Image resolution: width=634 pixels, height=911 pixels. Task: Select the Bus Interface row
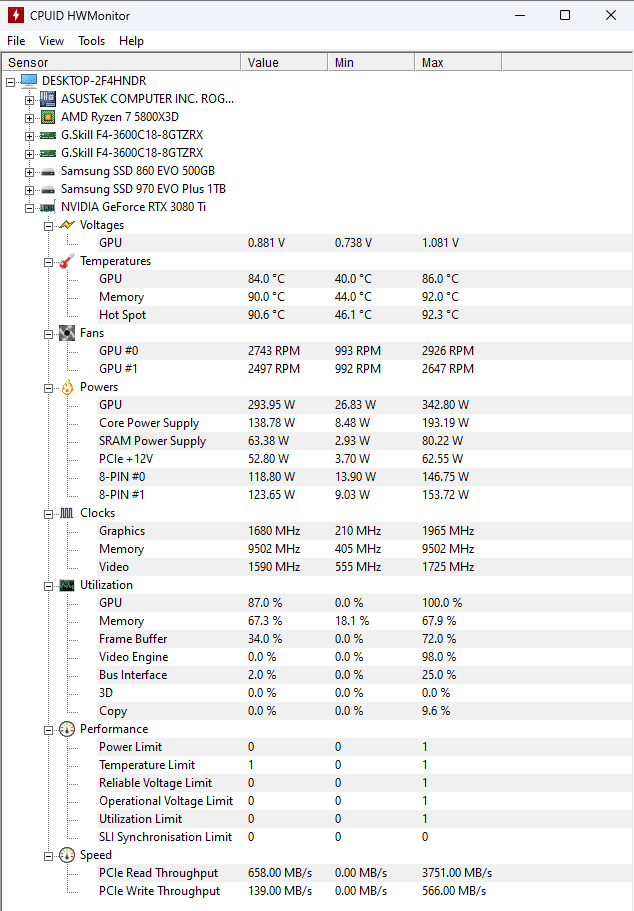[365, 675]
